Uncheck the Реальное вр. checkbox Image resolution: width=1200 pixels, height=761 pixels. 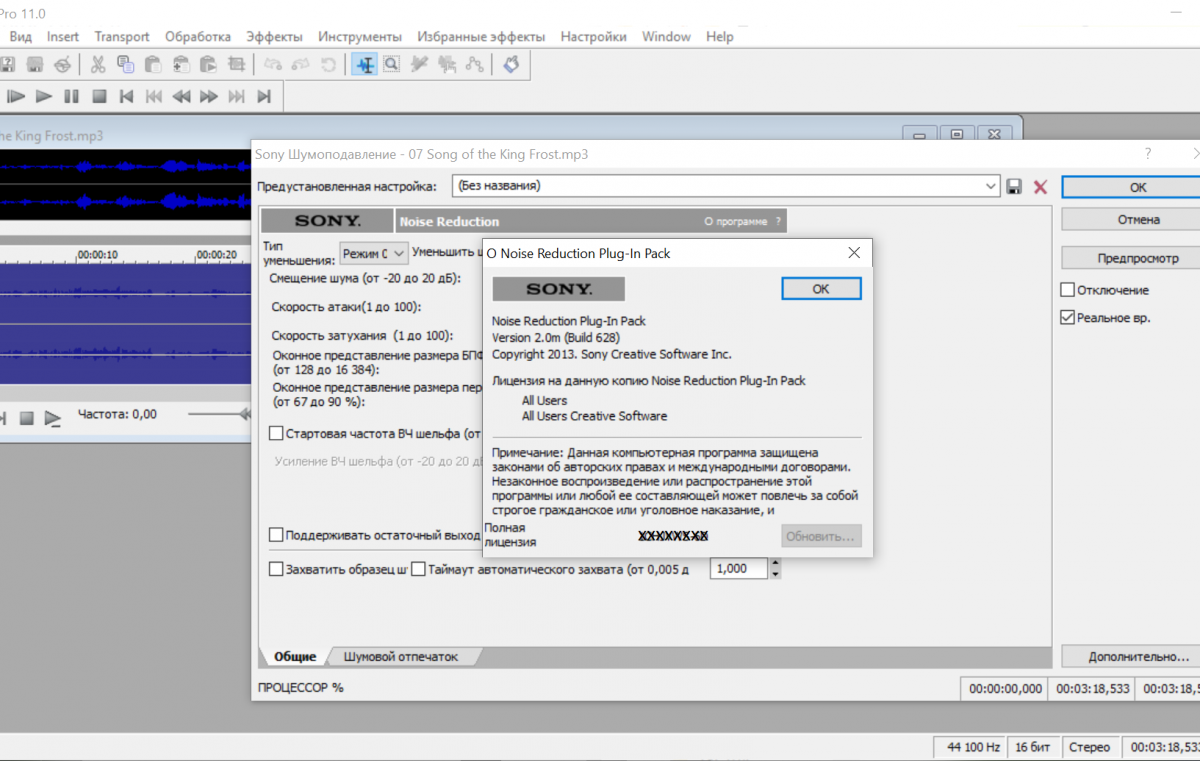1067,318
